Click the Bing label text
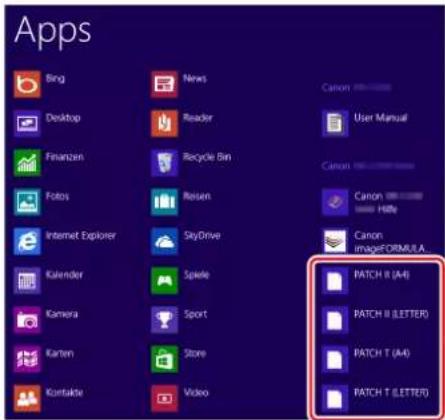 [55, 79]
